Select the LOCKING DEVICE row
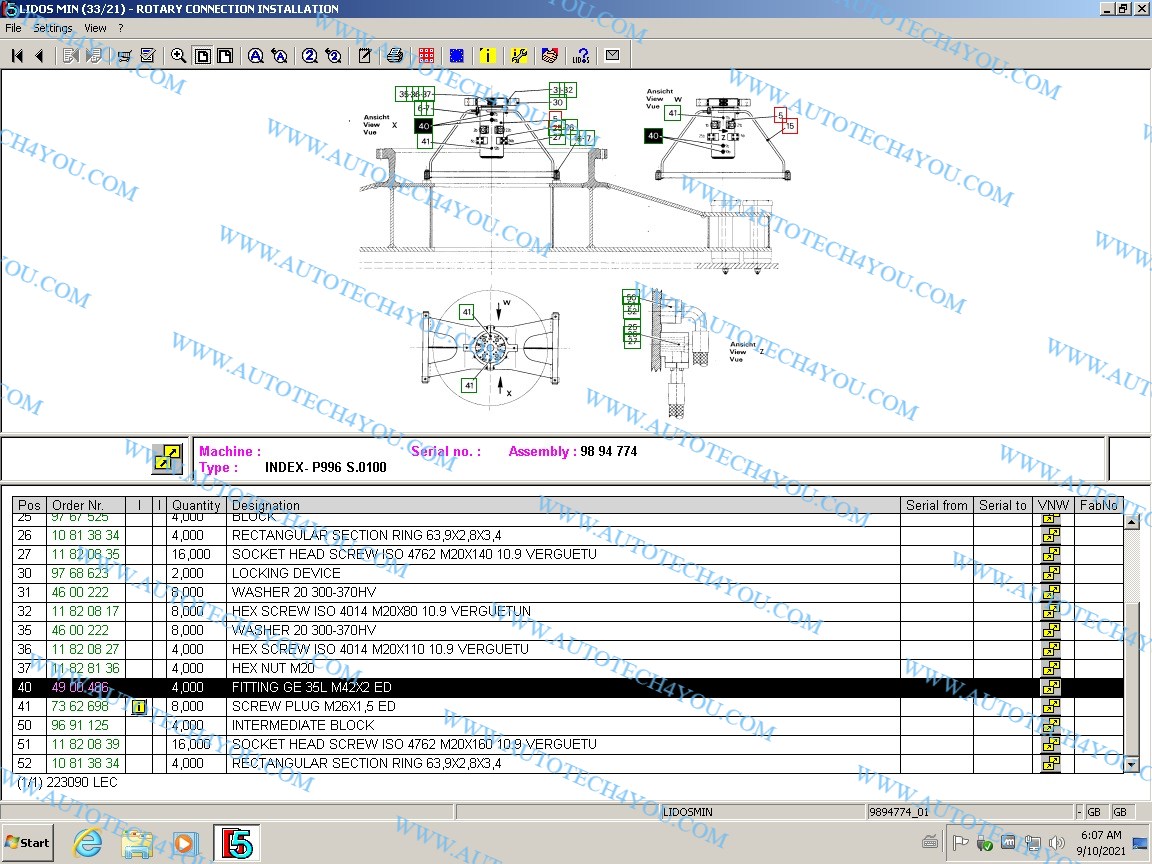The height and width of the screenshot is (864, 1152). pos(286,574)
